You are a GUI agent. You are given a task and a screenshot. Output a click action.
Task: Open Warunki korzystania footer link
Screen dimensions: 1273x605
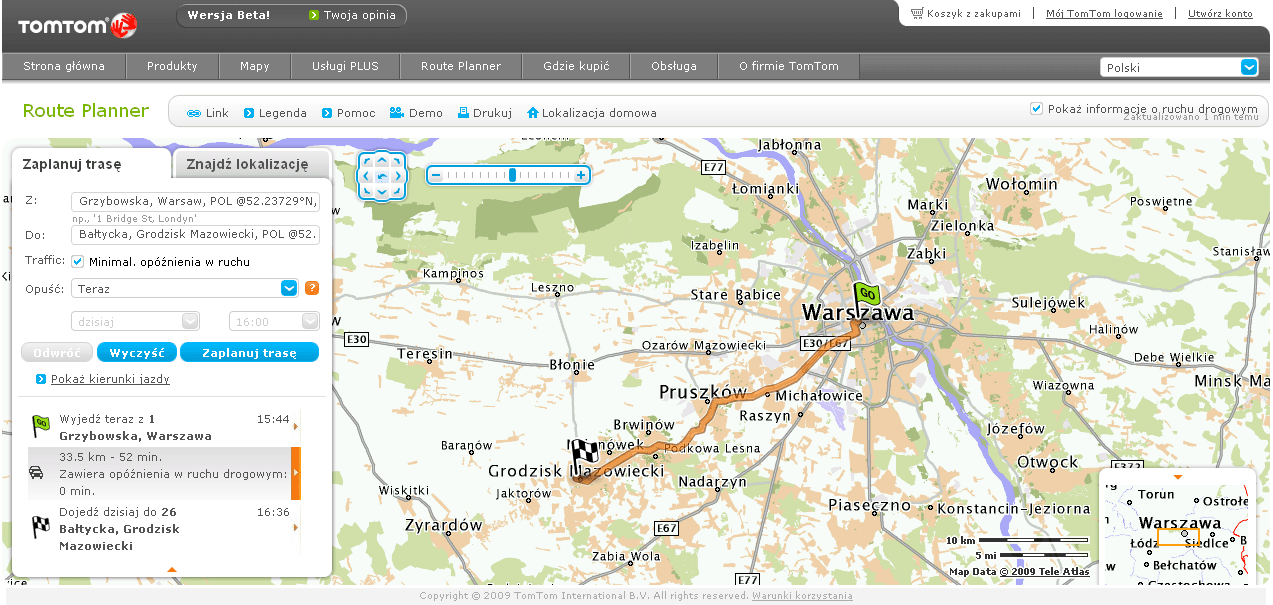point(802,595)
